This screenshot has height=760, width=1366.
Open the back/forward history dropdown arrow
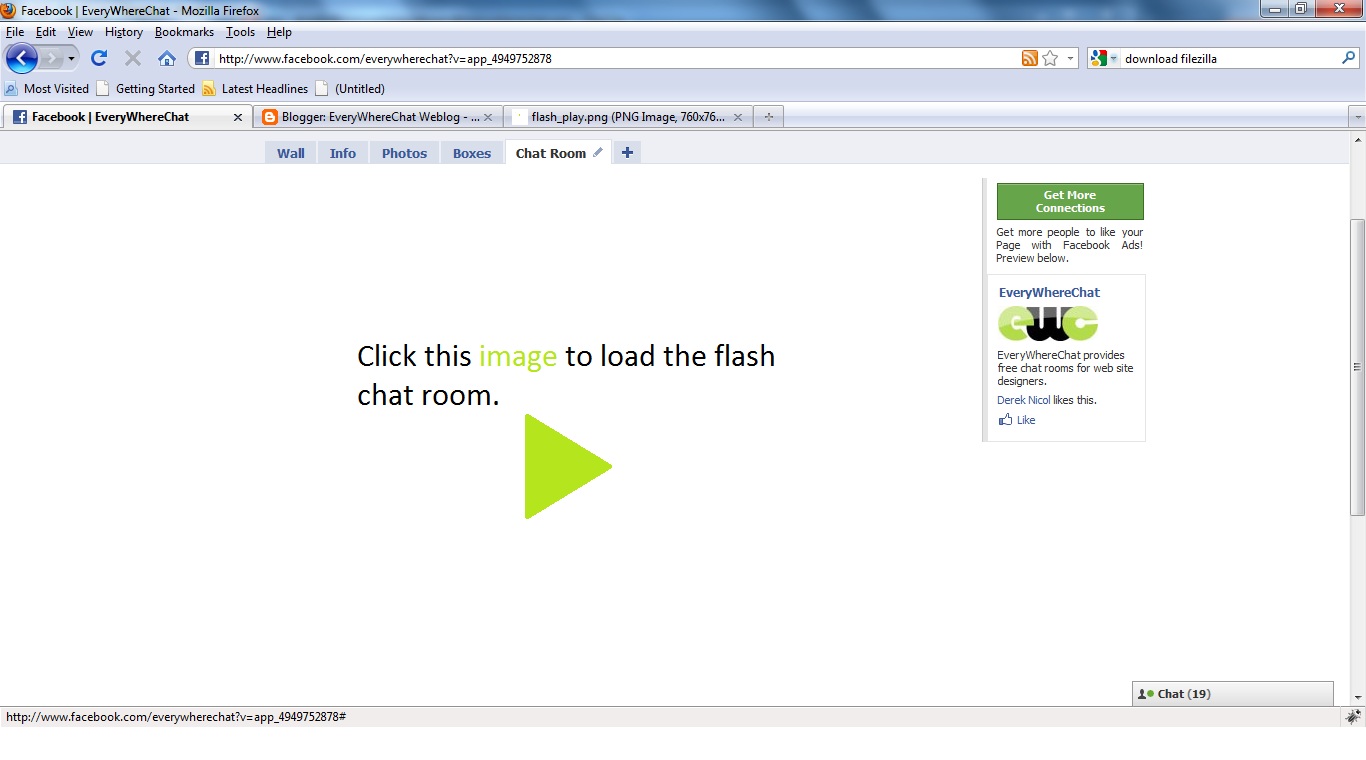pyautogui.click(x=71, y=59)
